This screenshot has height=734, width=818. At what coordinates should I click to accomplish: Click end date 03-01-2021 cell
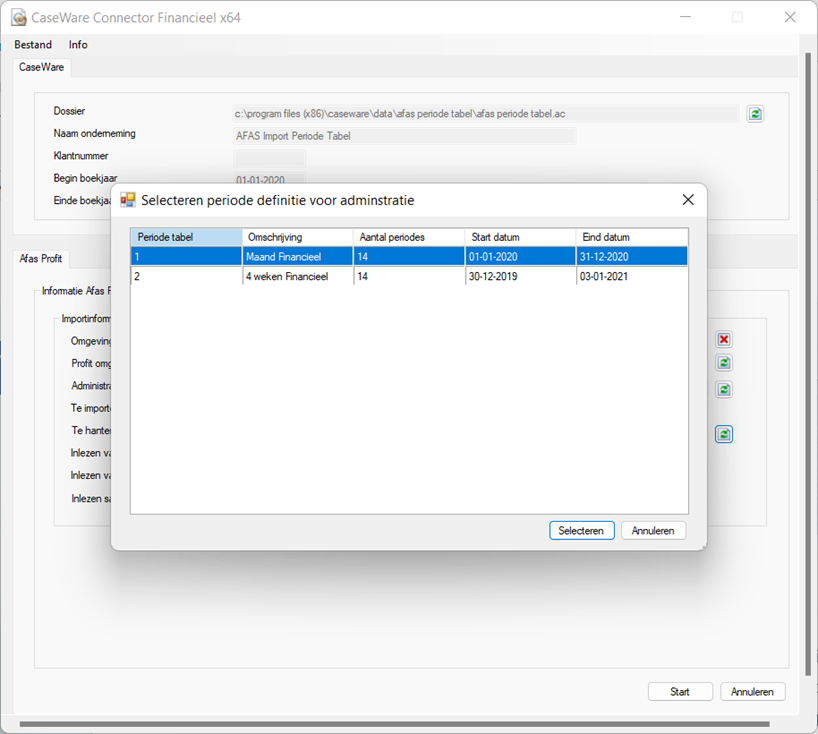(x=632, y=276)
